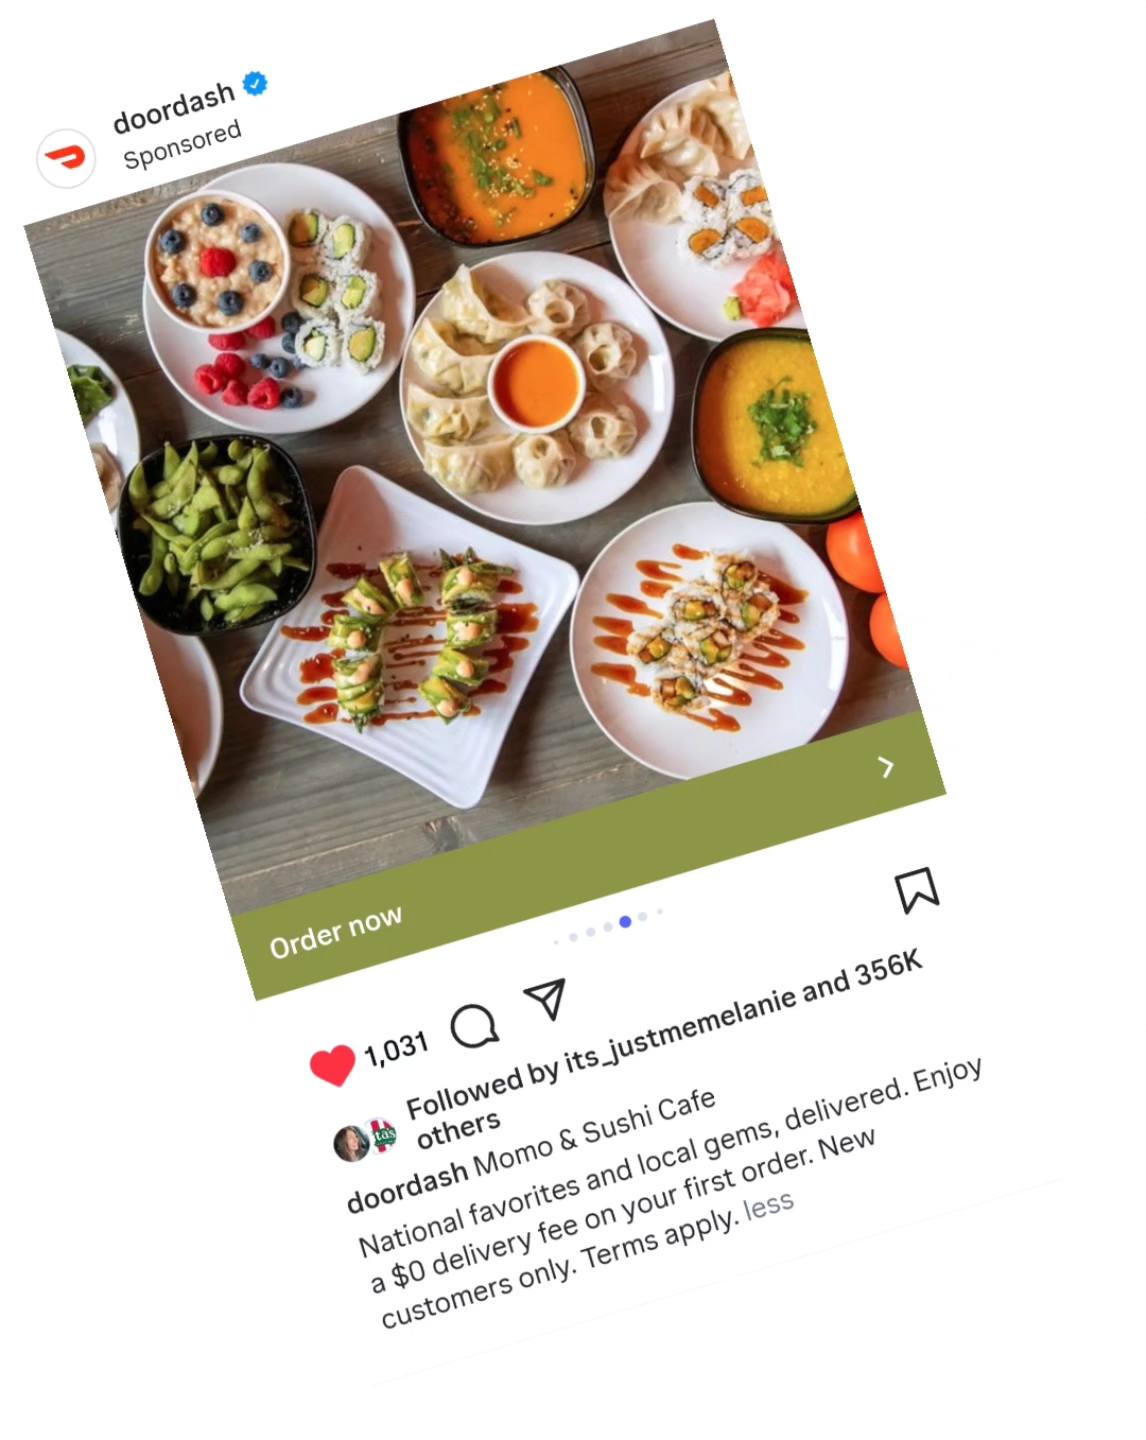The height and width of the screenshot is (1440, 1146).
Task: Tap the Order now button
Action: (x=336, y=932)
